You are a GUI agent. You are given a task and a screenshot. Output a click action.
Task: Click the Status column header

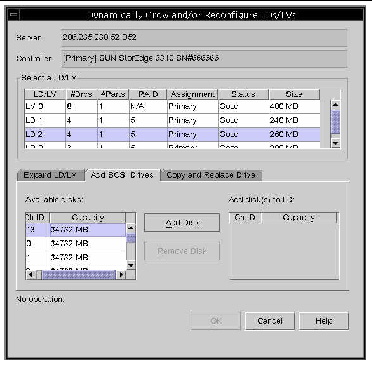244,94
